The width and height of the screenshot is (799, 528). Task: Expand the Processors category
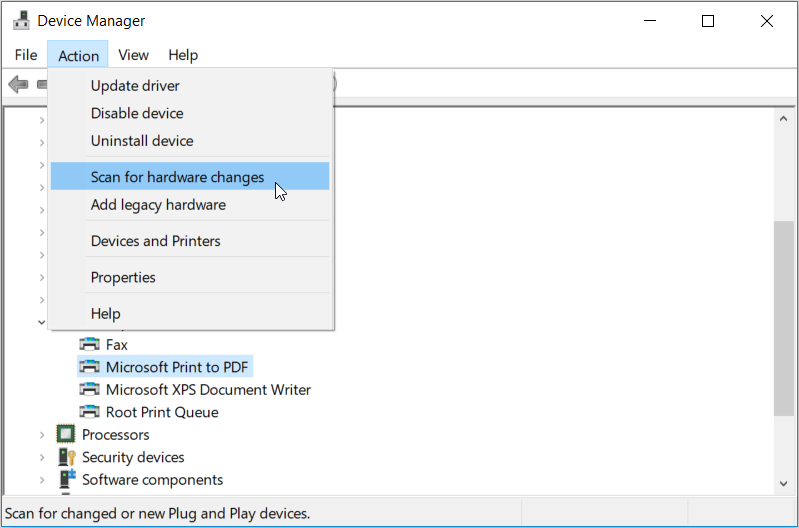click(42, 435)
